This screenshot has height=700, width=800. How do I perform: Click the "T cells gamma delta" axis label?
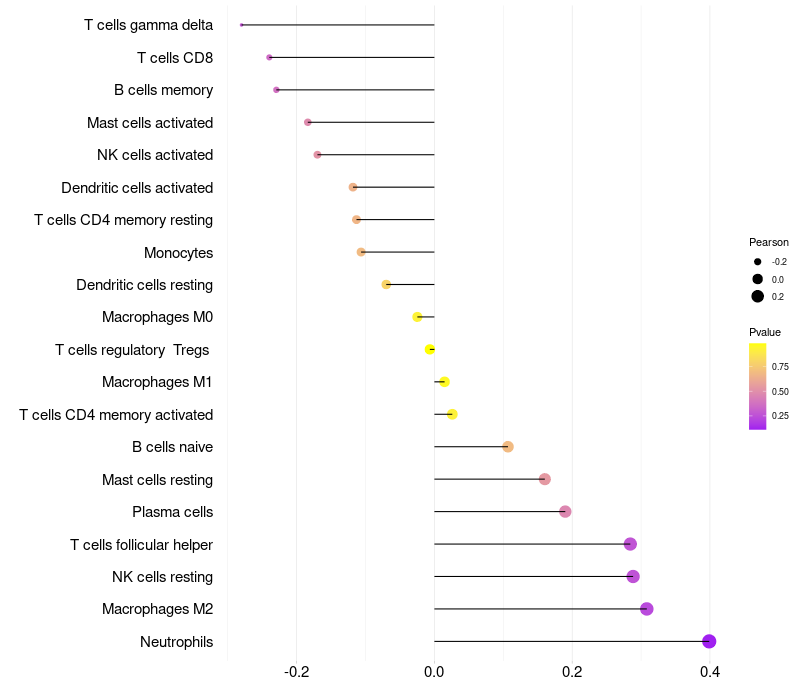pyautogui.click(x=148, y=25)
